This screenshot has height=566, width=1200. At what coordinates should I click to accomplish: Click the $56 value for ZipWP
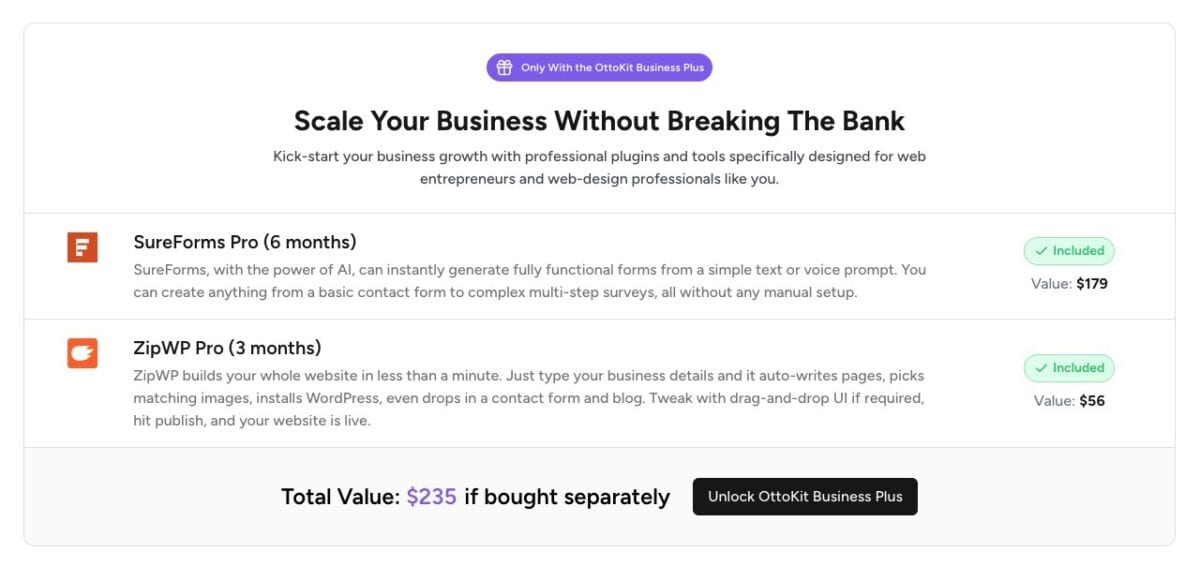(1092, 401)
